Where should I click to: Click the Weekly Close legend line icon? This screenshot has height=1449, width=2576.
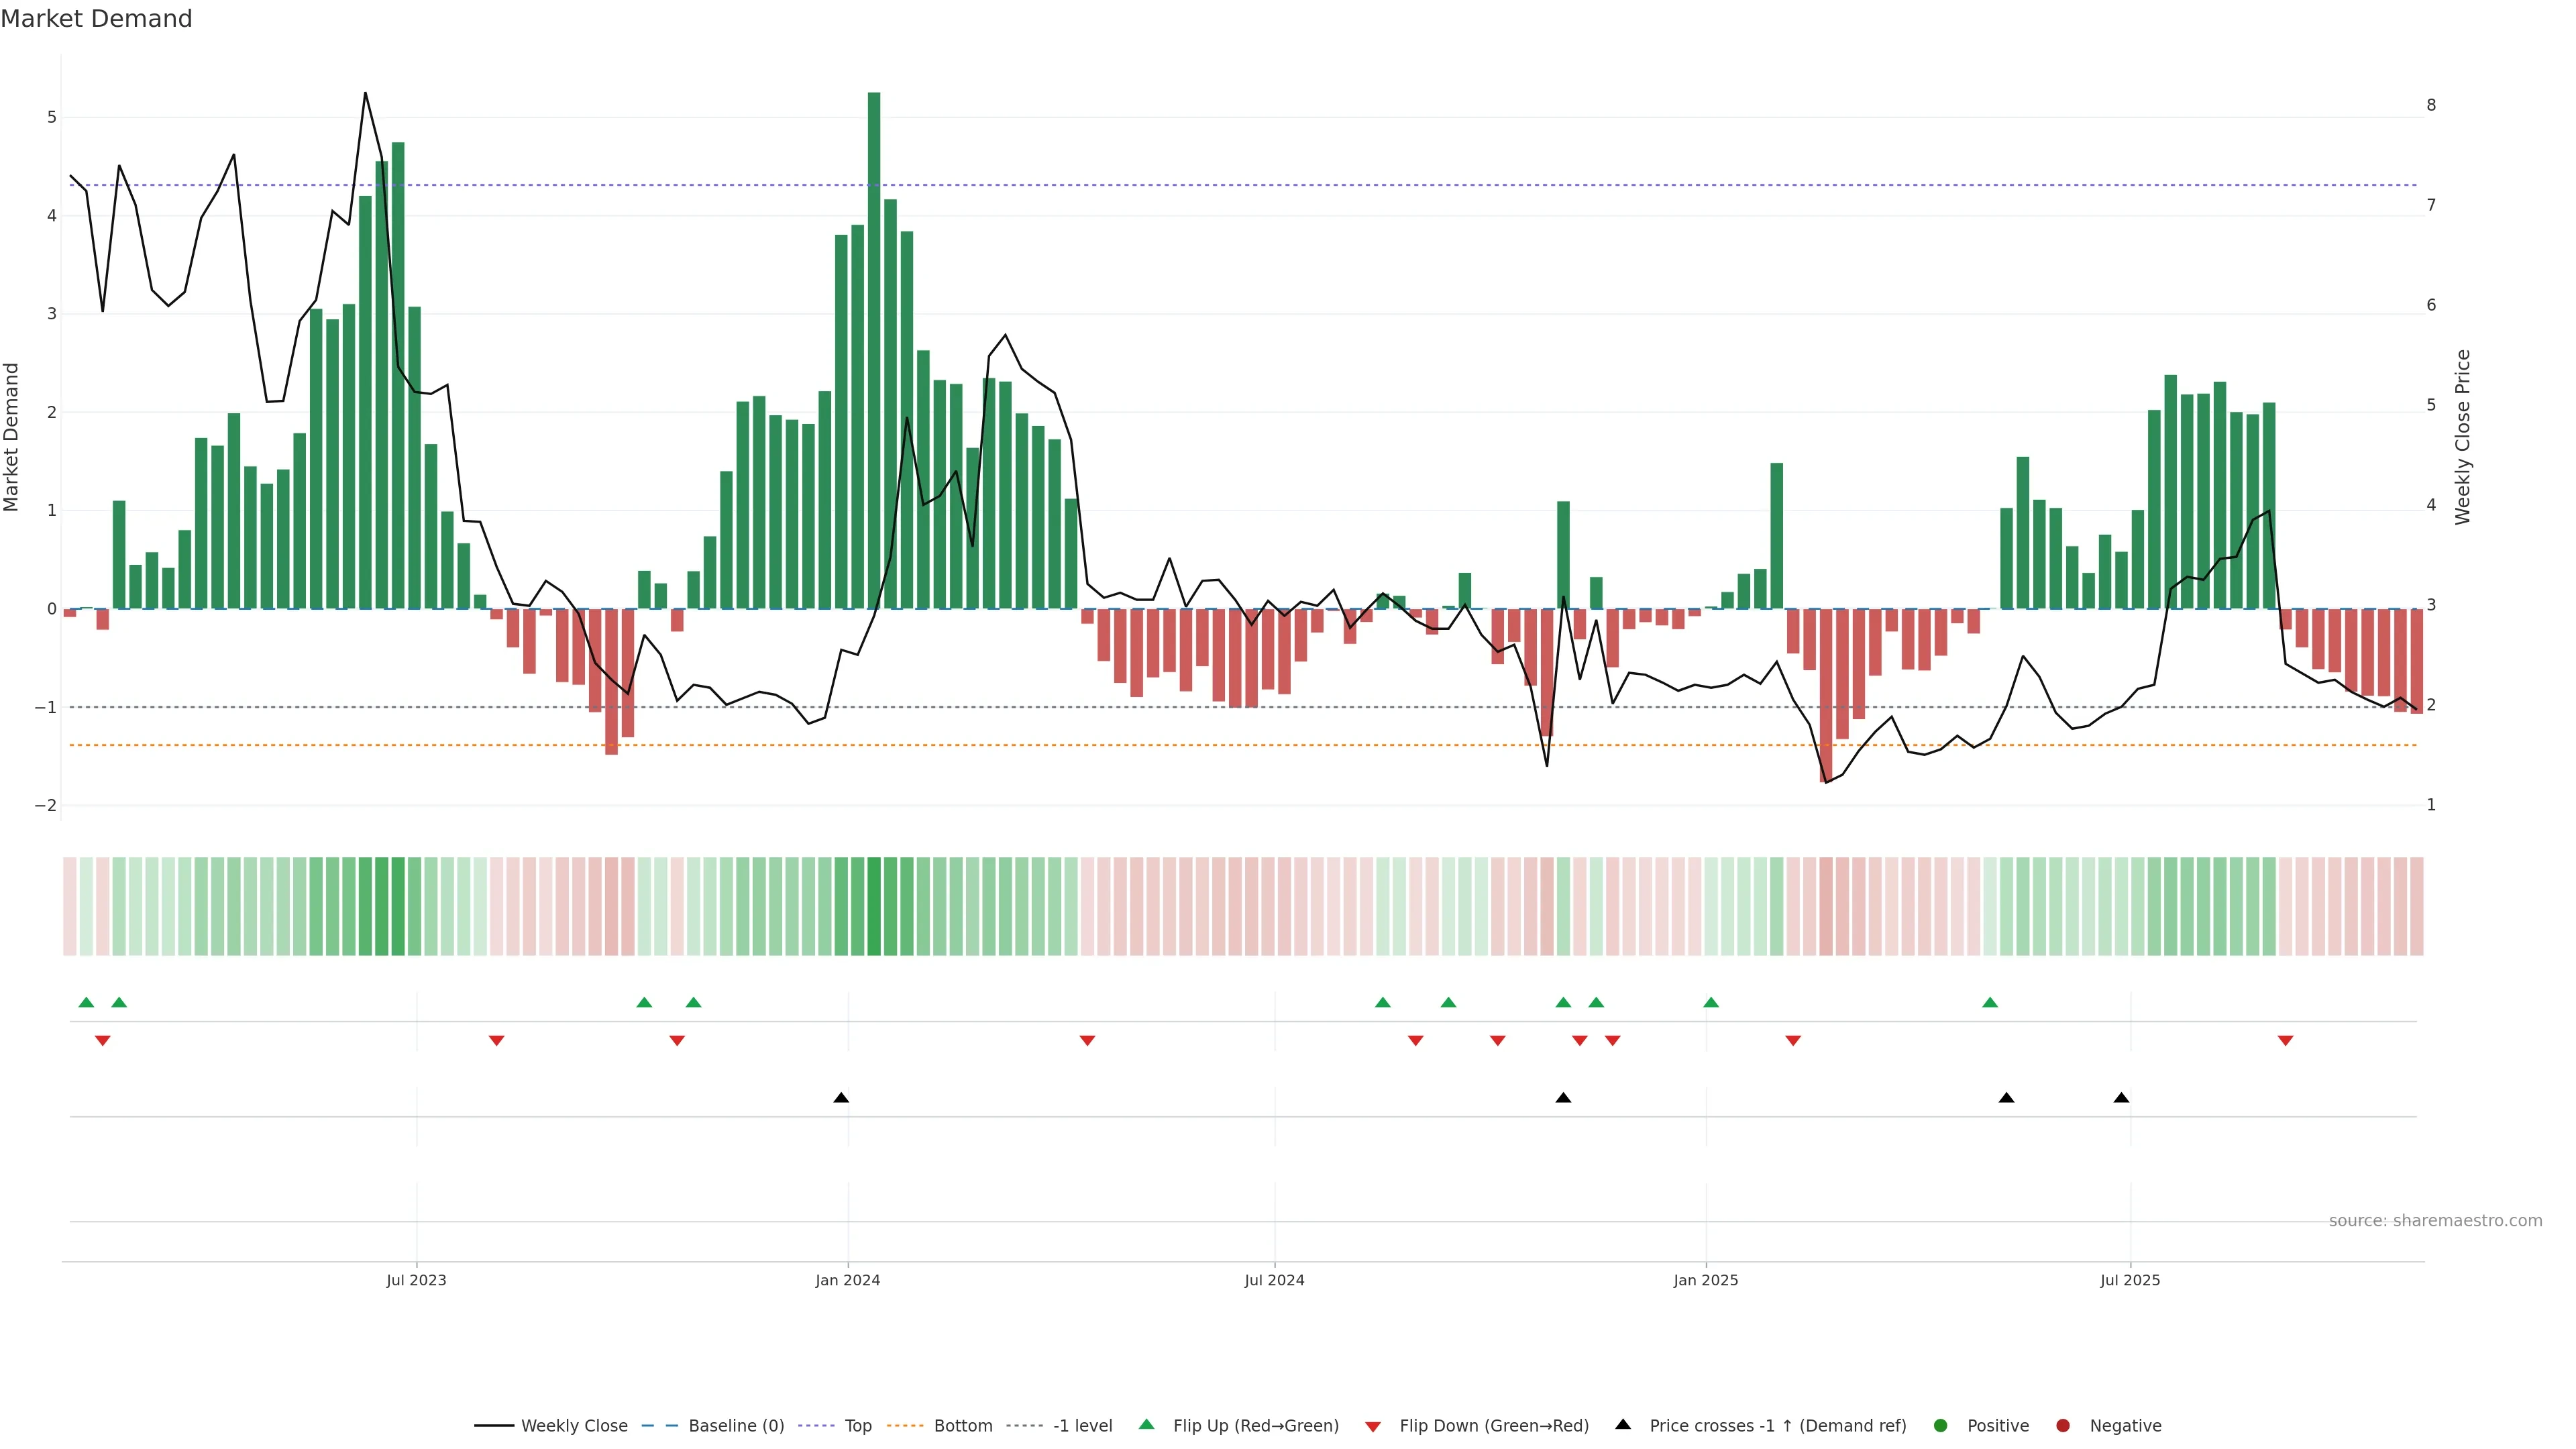494,1426
